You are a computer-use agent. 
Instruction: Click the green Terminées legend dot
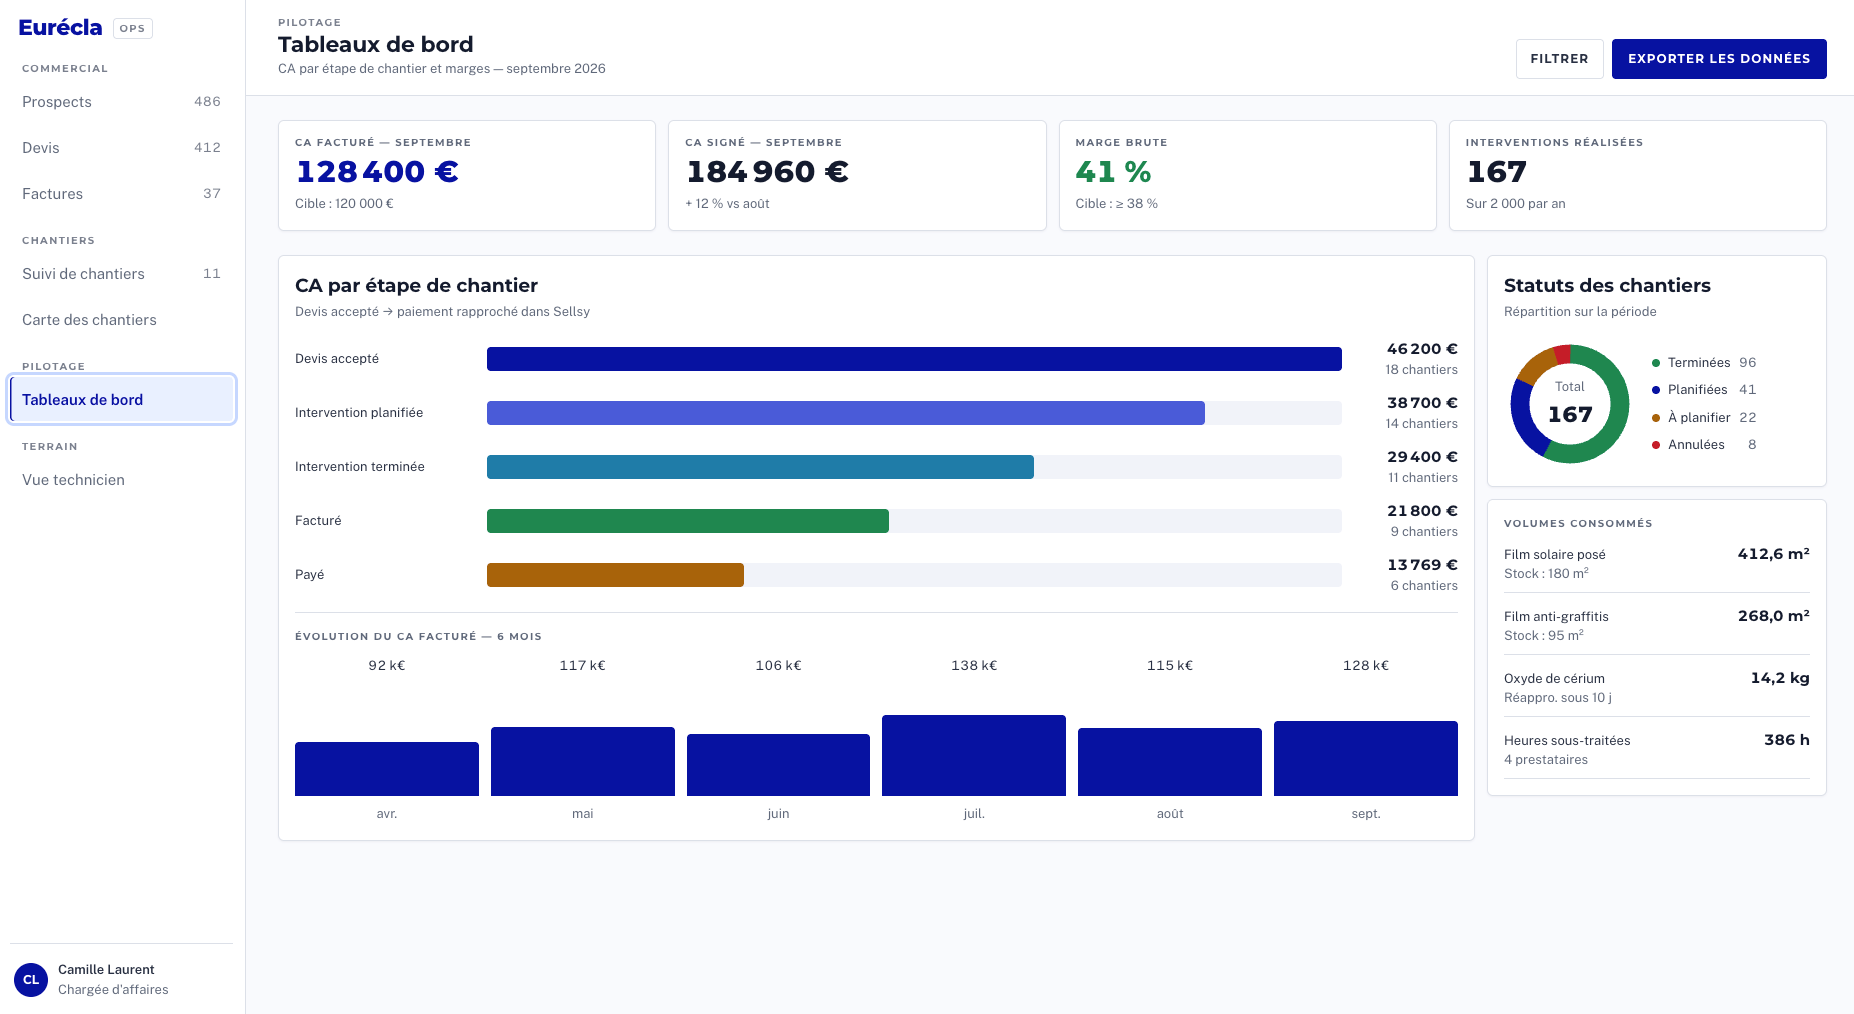pyautogui.click(x=1656, y=363)
